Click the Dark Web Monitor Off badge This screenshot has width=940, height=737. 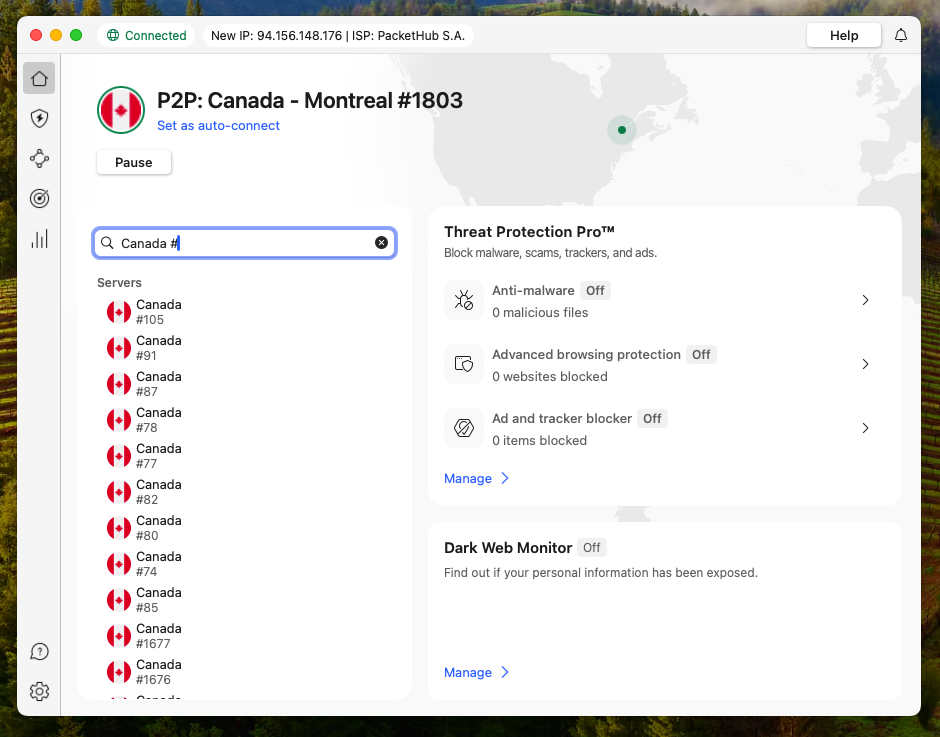click(x=592, y=548)
